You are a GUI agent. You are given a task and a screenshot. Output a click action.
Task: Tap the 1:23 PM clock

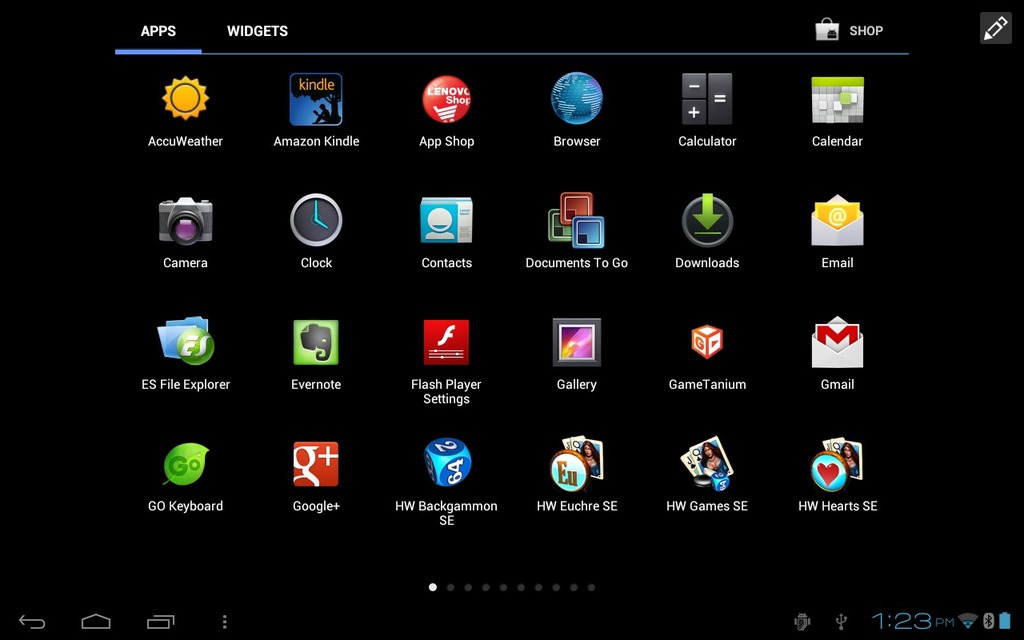click(x=913, y=621)
